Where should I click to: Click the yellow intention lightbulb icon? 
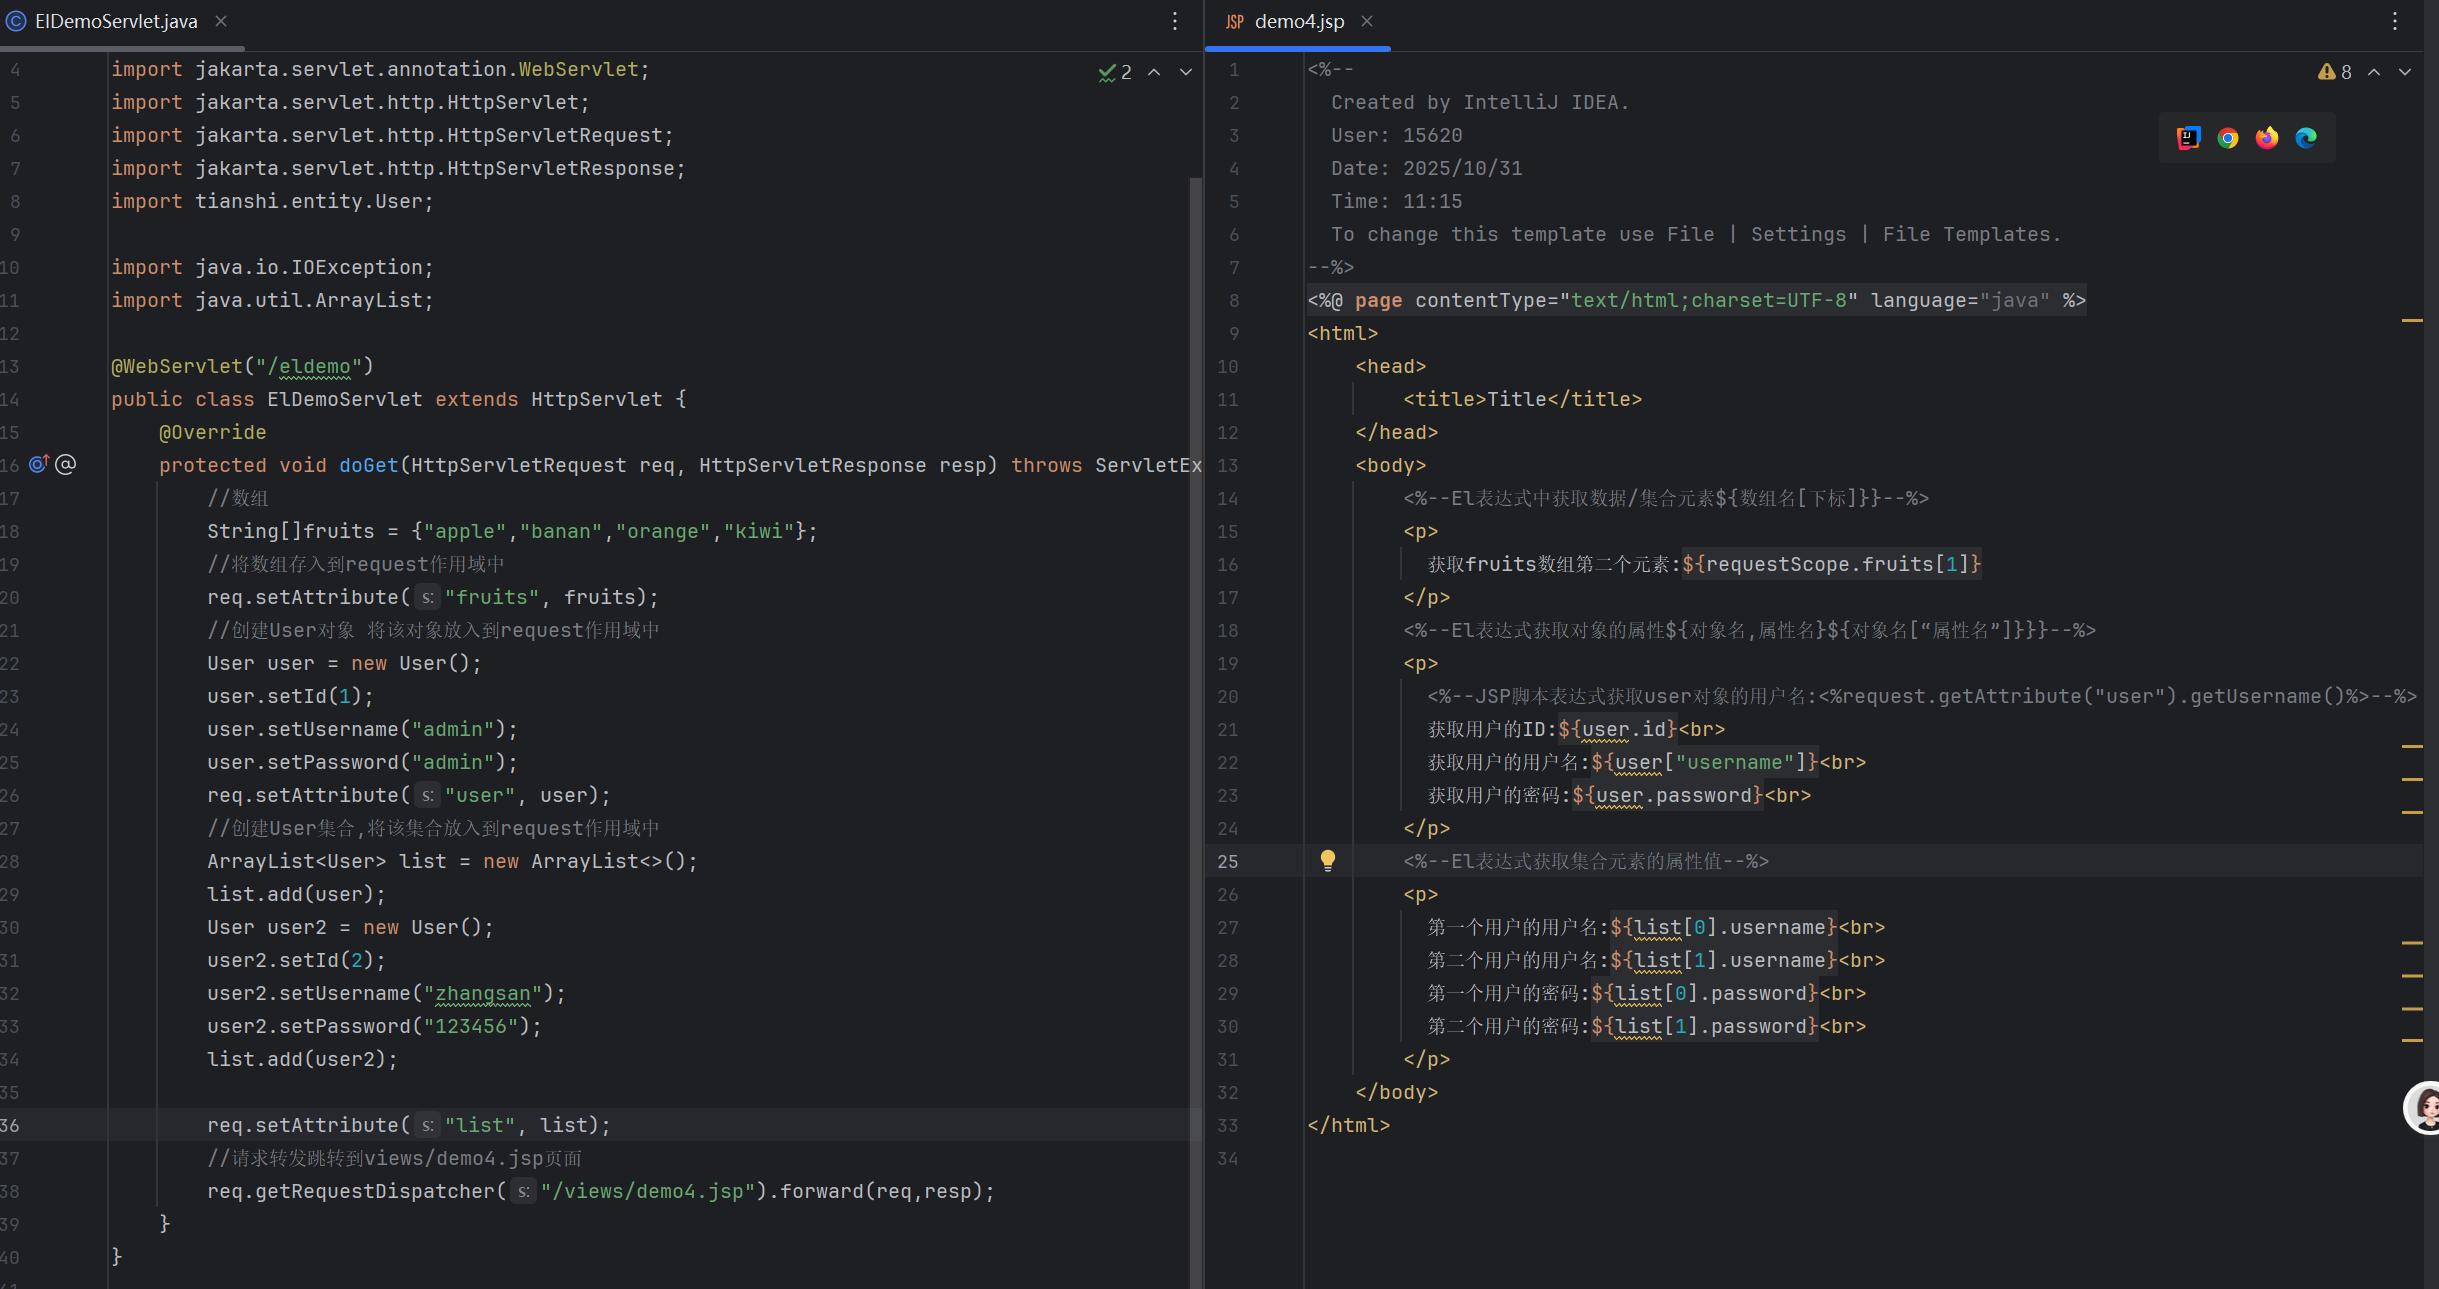click(x=1327, y=860)
